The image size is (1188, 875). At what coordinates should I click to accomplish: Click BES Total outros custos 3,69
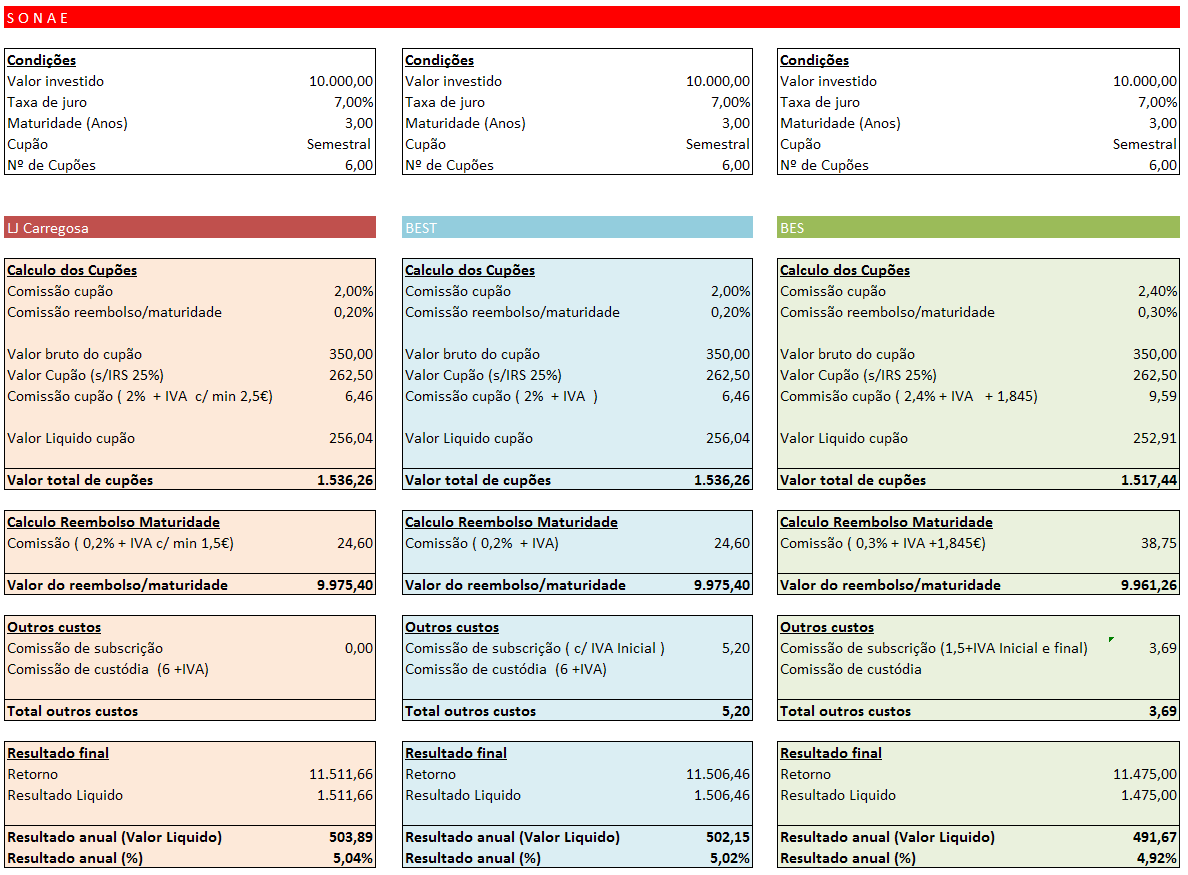tap(1163, 711)
